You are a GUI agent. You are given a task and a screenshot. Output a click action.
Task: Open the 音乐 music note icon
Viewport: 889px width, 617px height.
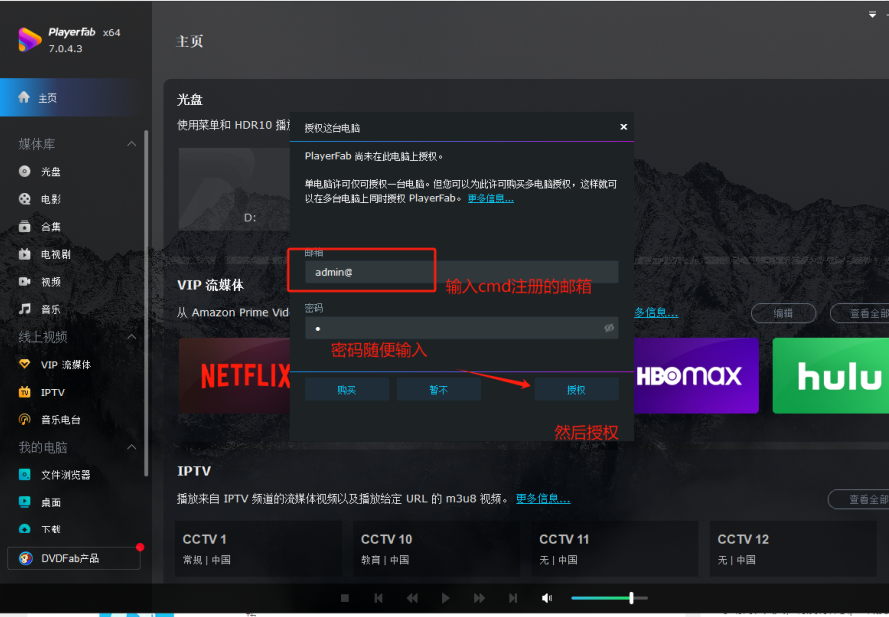coord(24,308)
